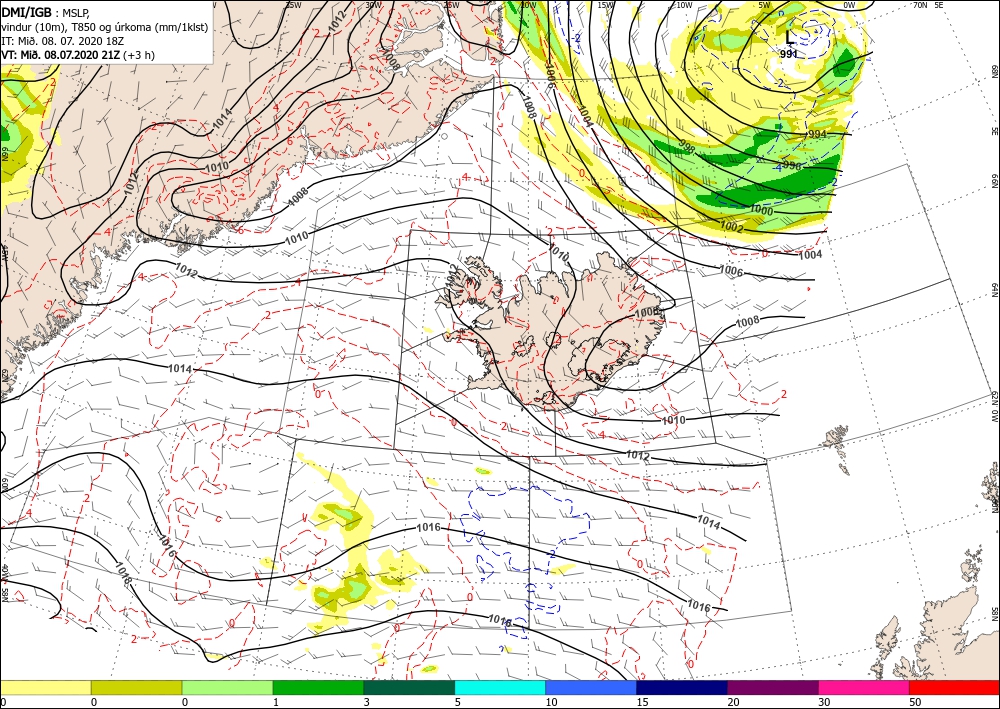Click the '35W' longitude label
Image resolution: width=1000 pixels, height=709 pixels.
click(x=293, y=5)
